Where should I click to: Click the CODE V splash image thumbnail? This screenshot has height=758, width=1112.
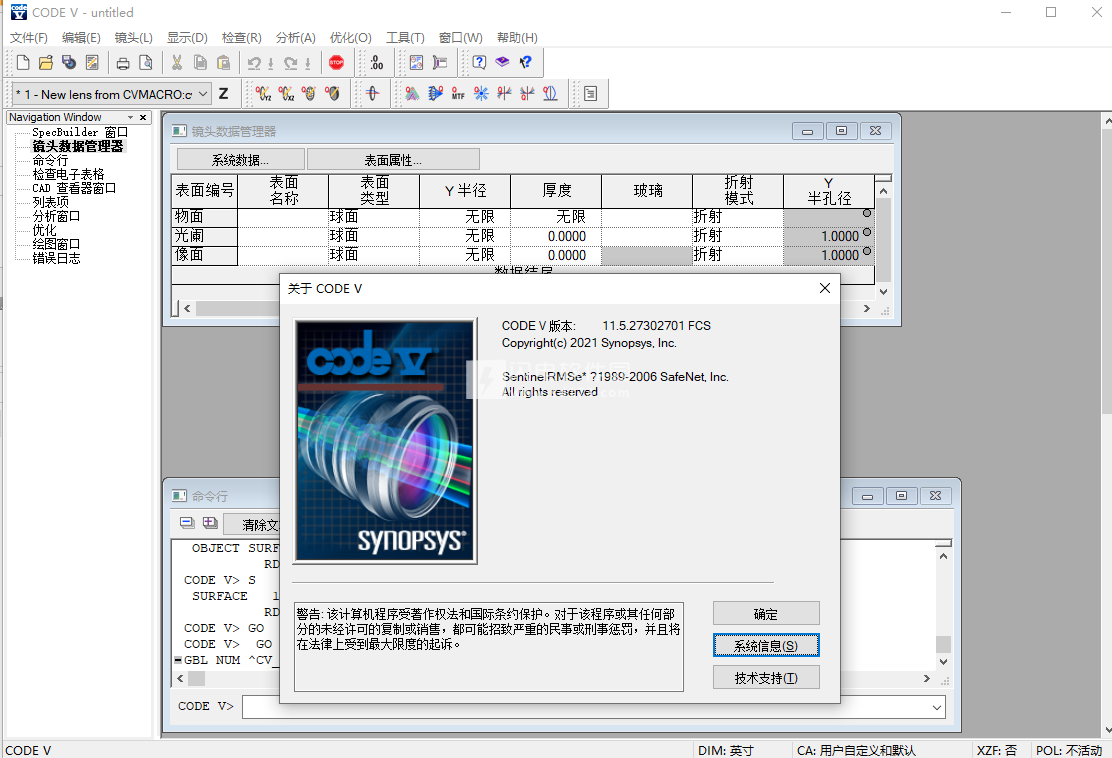[386, 441]
